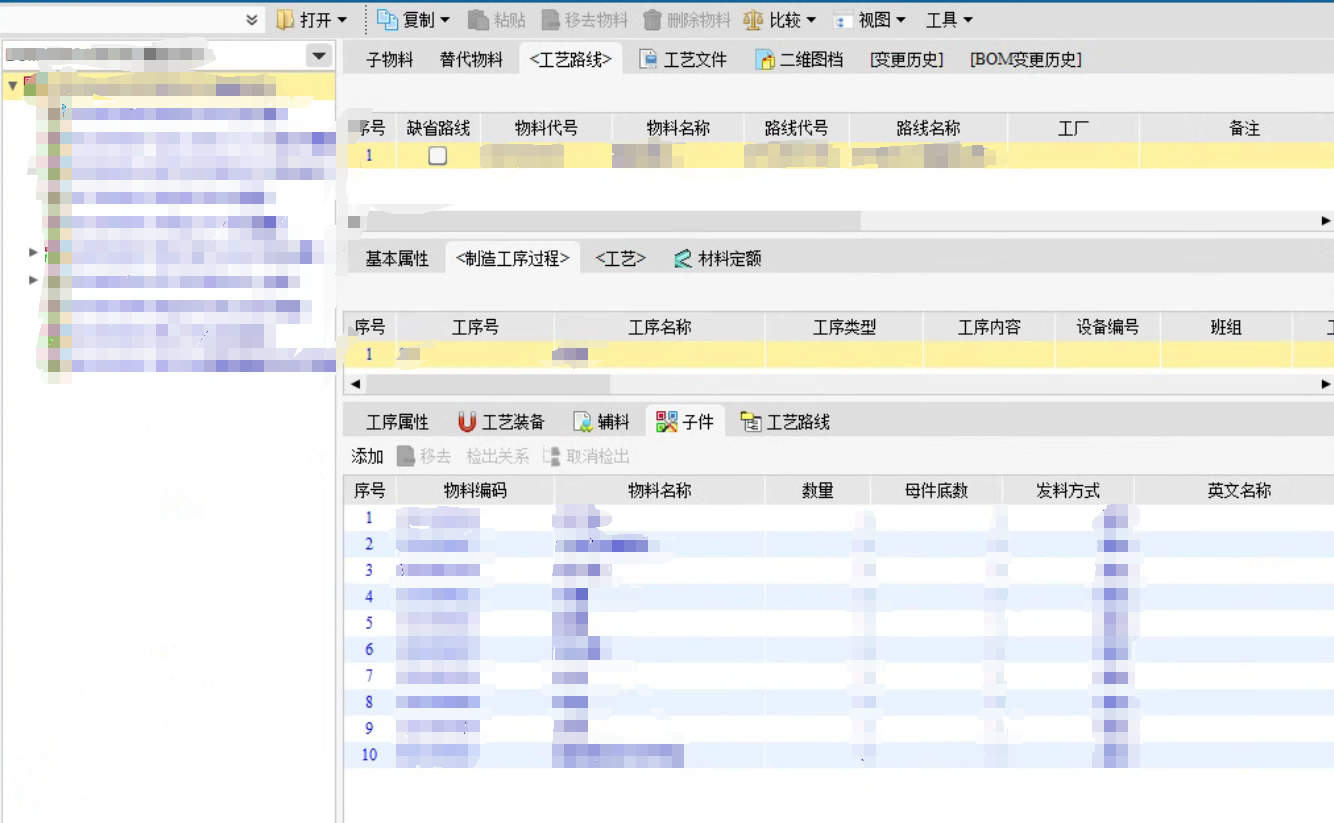Select row 7 in the 子件 table
The width and height of the screenshot is (1334, 823).
[x=839, y=676]
